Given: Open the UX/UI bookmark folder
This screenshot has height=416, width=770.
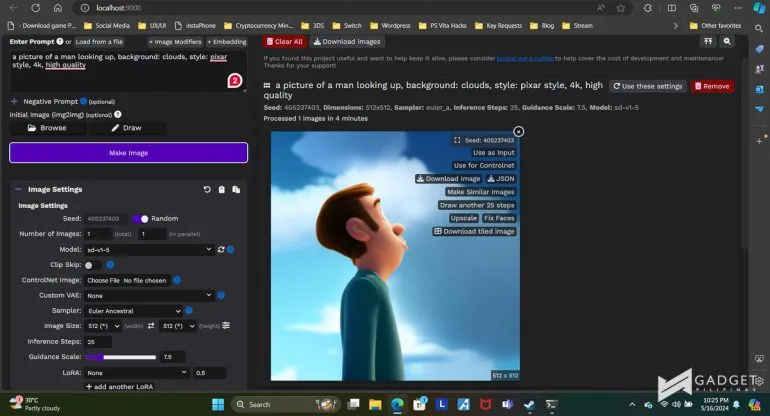Looking at the screenshot, I should point(152,26).
